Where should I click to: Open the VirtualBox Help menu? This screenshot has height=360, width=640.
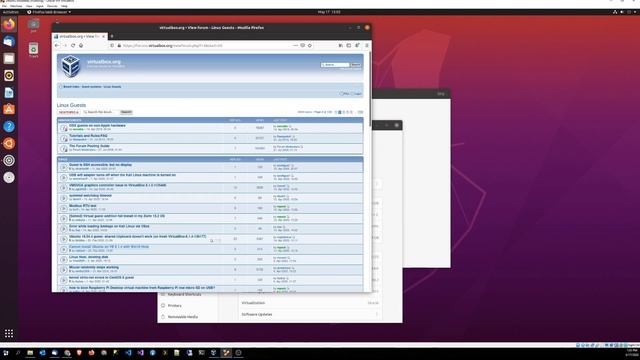(x=64, y=6)
